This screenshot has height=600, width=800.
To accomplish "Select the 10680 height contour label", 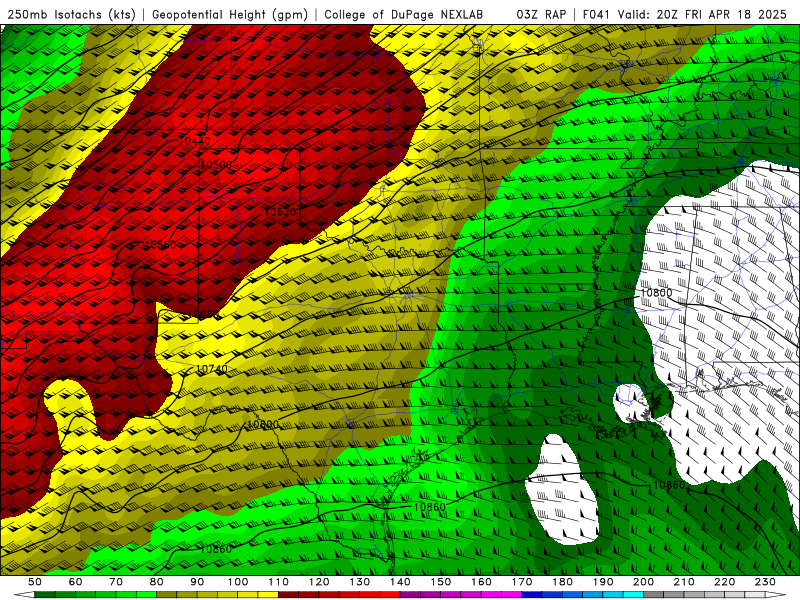I will [x=203, y=314].
